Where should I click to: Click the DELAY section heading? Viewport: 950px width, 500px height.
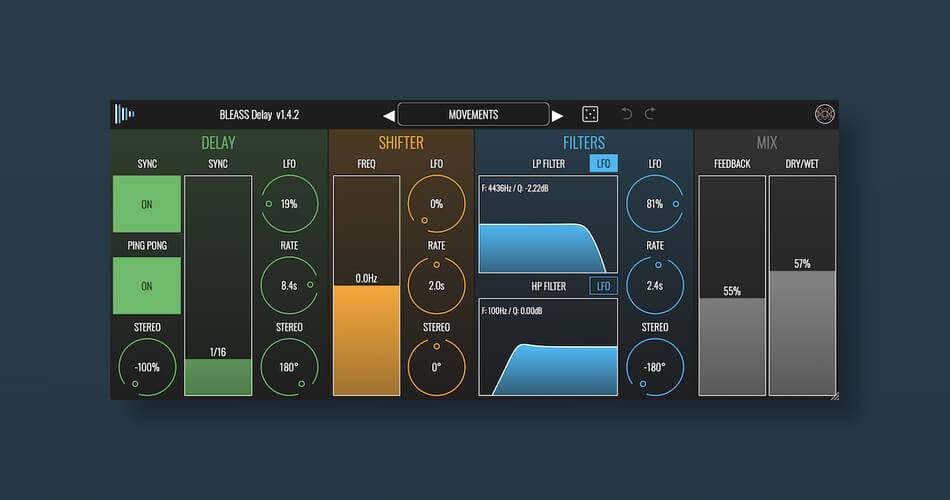[x=218, y=142]
